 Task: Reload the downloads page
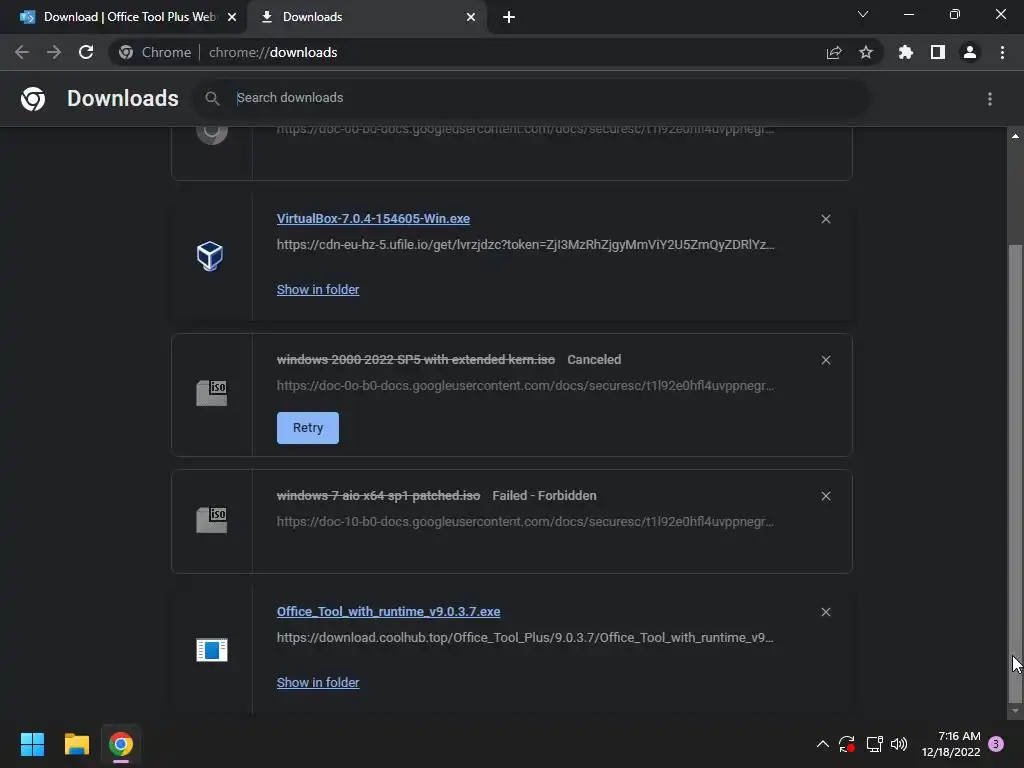[x=86, y=52]
